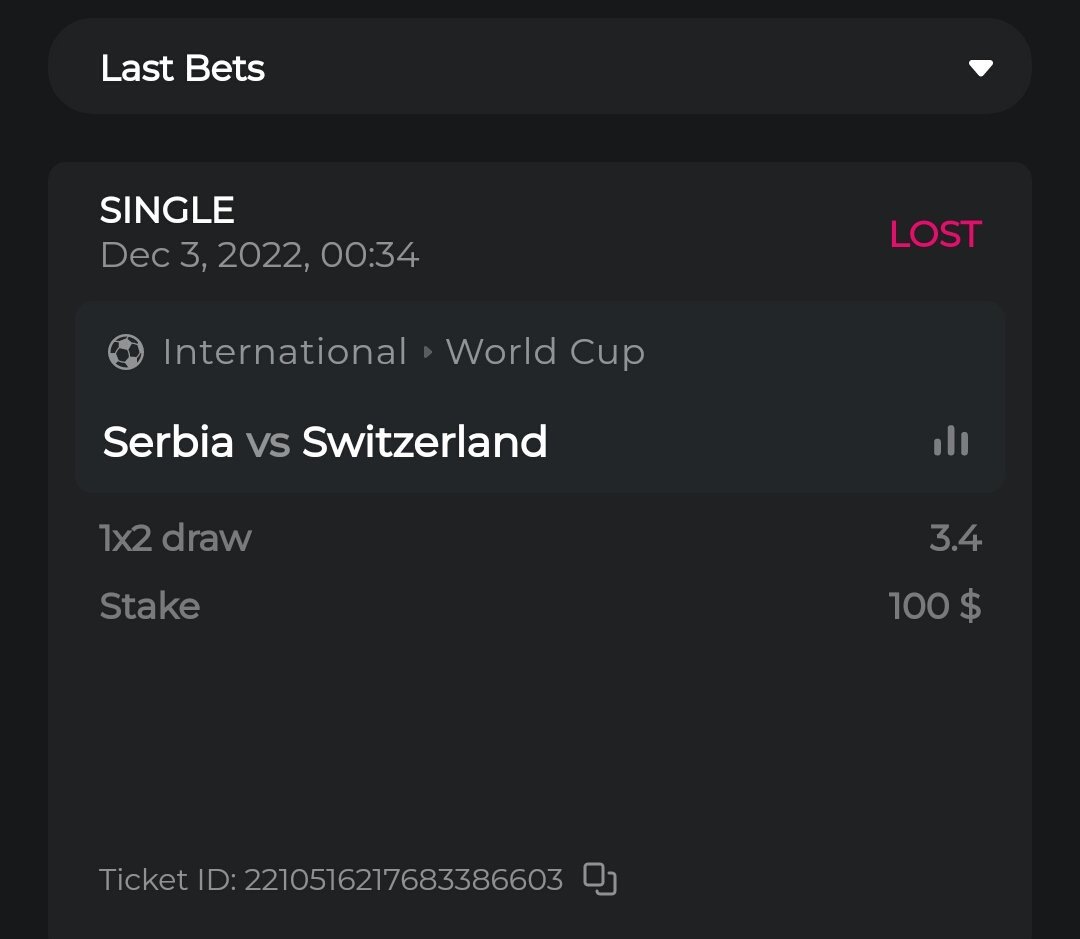
Task: Click the soccer ball sport icon
Action: tap(125, 352)
